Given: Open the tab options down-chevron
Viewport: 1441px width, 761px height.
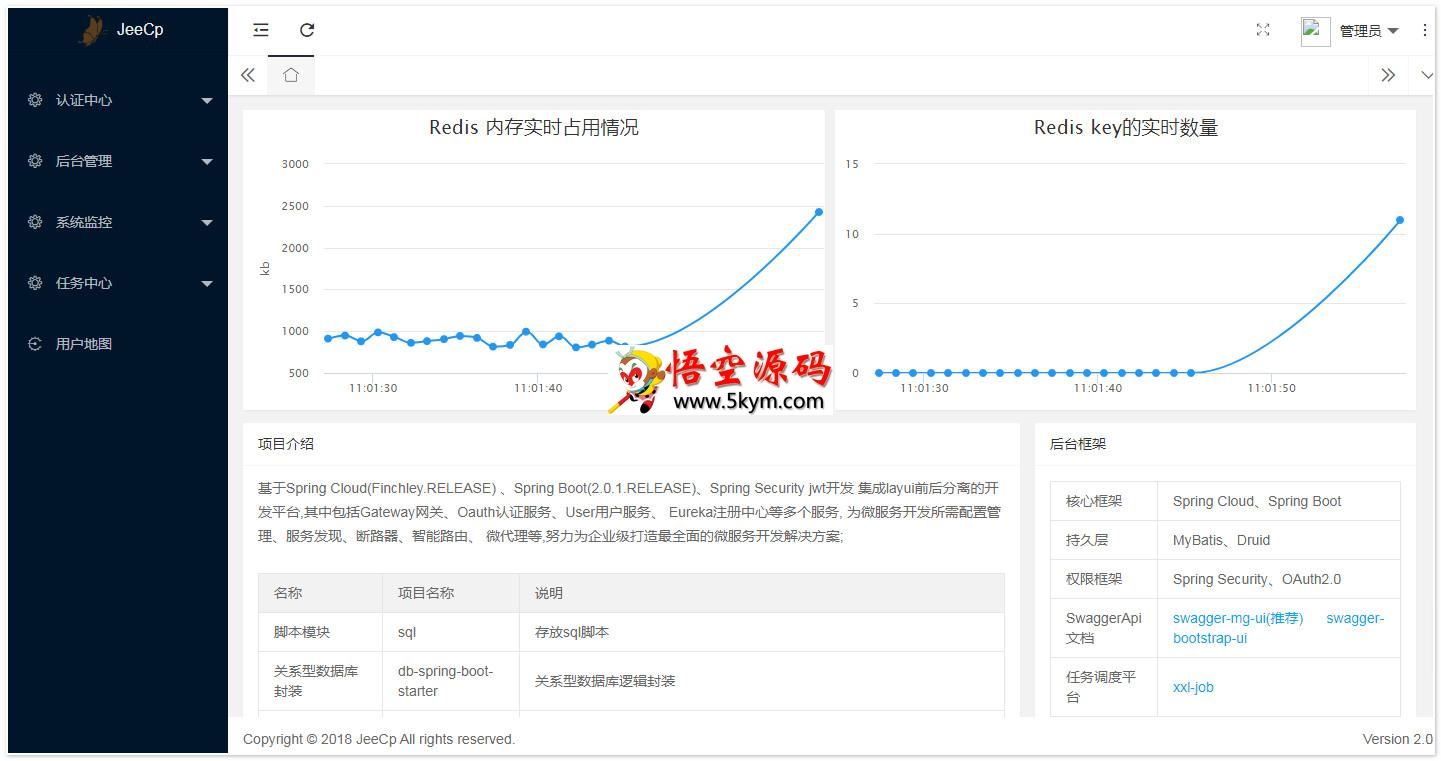Looking at the screenshot, I should (1427, 75).
